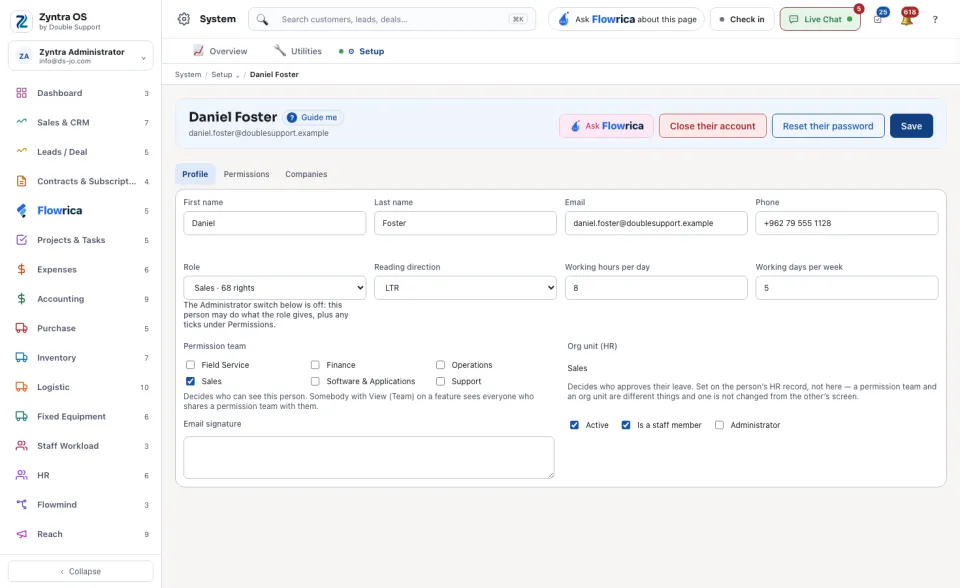960x588 pixels.
Task: Open the help question mark icon
Action: click(x=935, y=20)
